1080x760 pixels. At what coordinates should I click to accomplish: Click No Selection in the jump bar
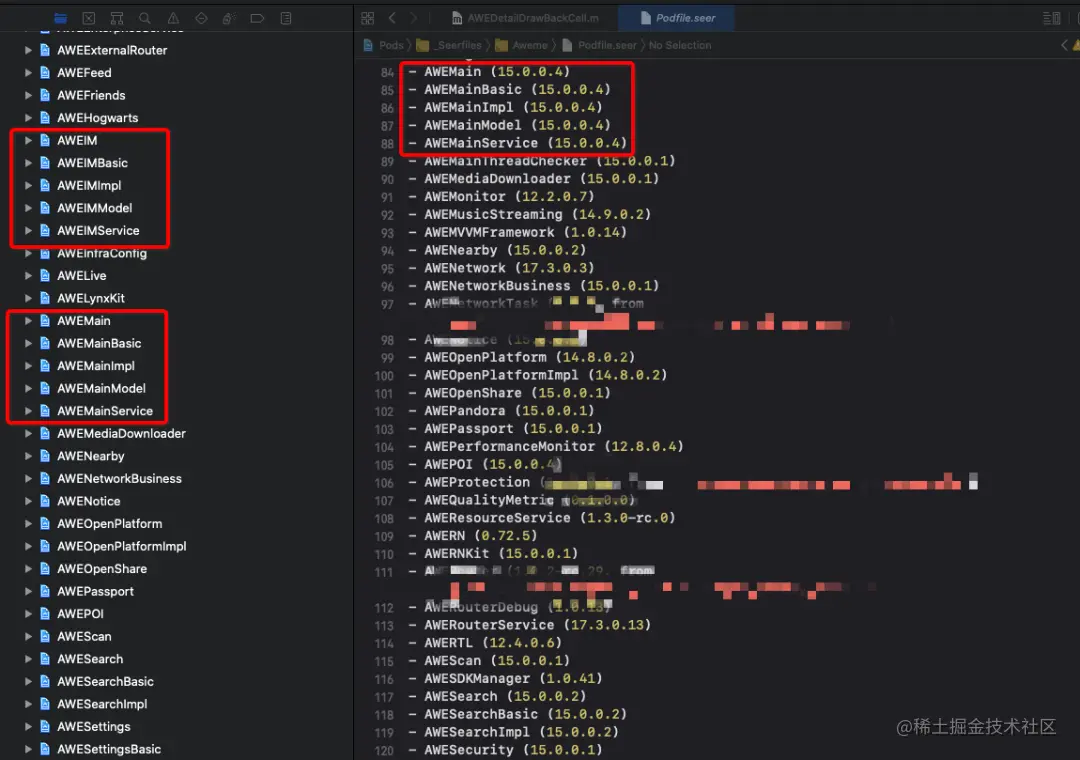pos(680,45)
